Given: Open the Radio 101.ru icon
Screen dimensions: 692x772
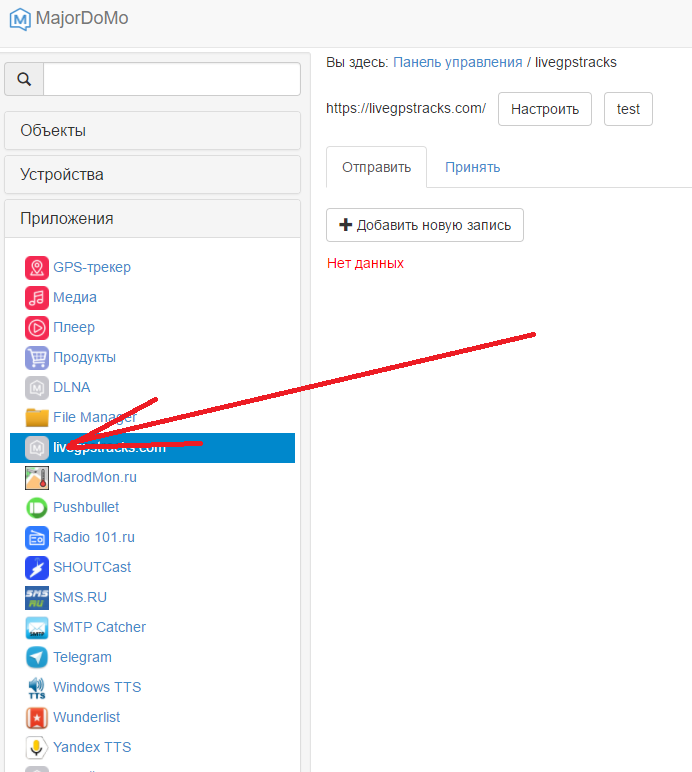Looking at the screenshot, I should coord(37,538).
